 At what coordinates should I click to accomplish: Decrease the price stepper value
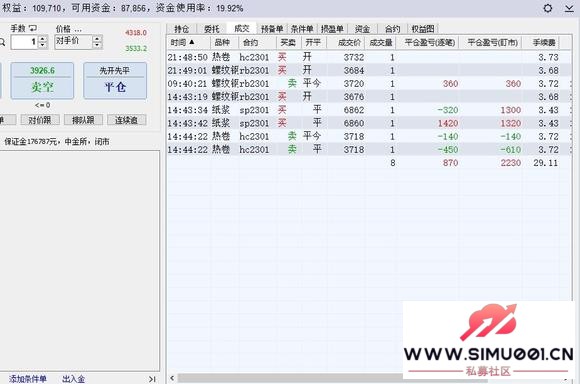click(97, 45)
